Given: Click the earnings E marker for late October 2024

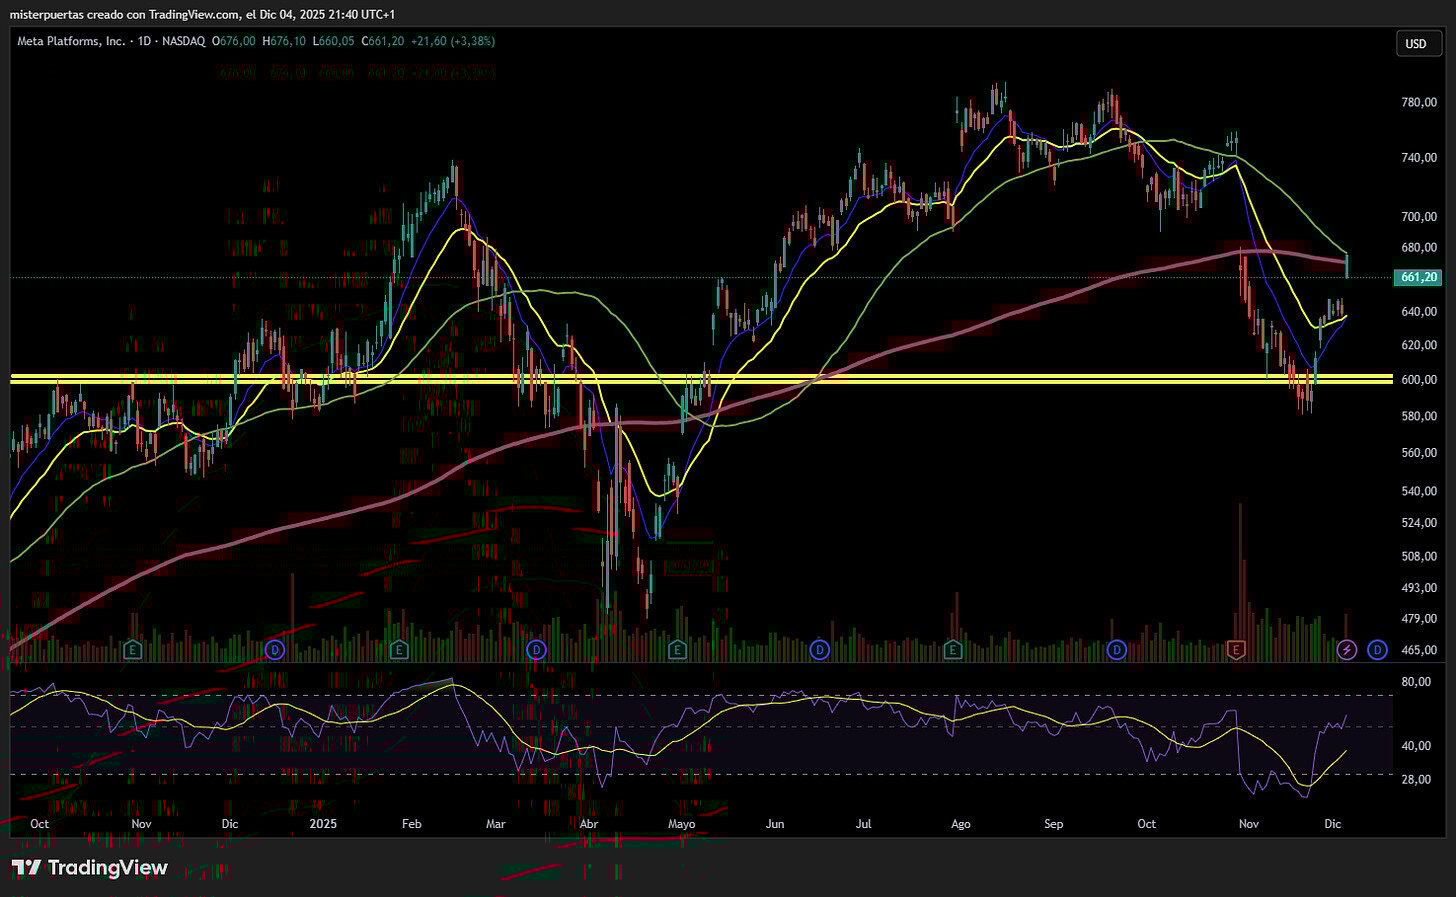Looking at the screenshot, I should [132, 650].
